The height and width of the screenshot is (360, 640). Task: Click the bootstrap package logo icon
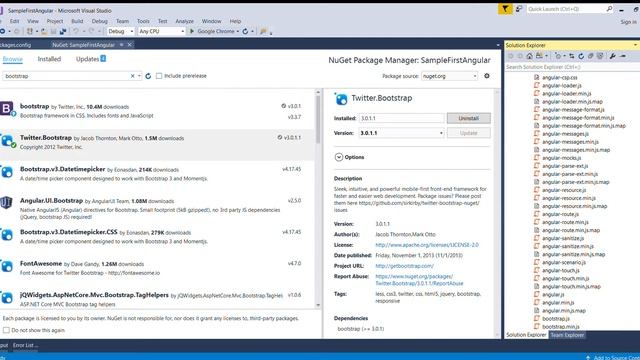coord(7,109)
